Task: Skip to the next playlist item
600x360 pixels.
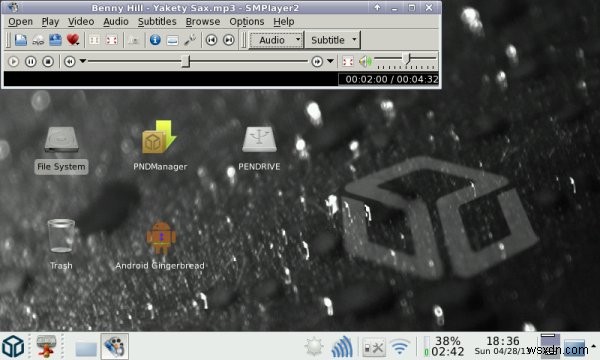Action: pos(229,40)
